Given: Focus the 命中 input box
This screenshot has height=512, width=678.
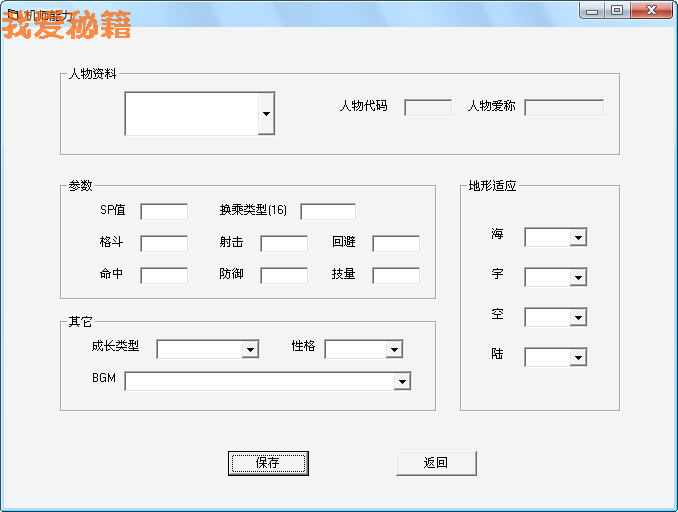Looking at the screenshot, I should [164, 275].
